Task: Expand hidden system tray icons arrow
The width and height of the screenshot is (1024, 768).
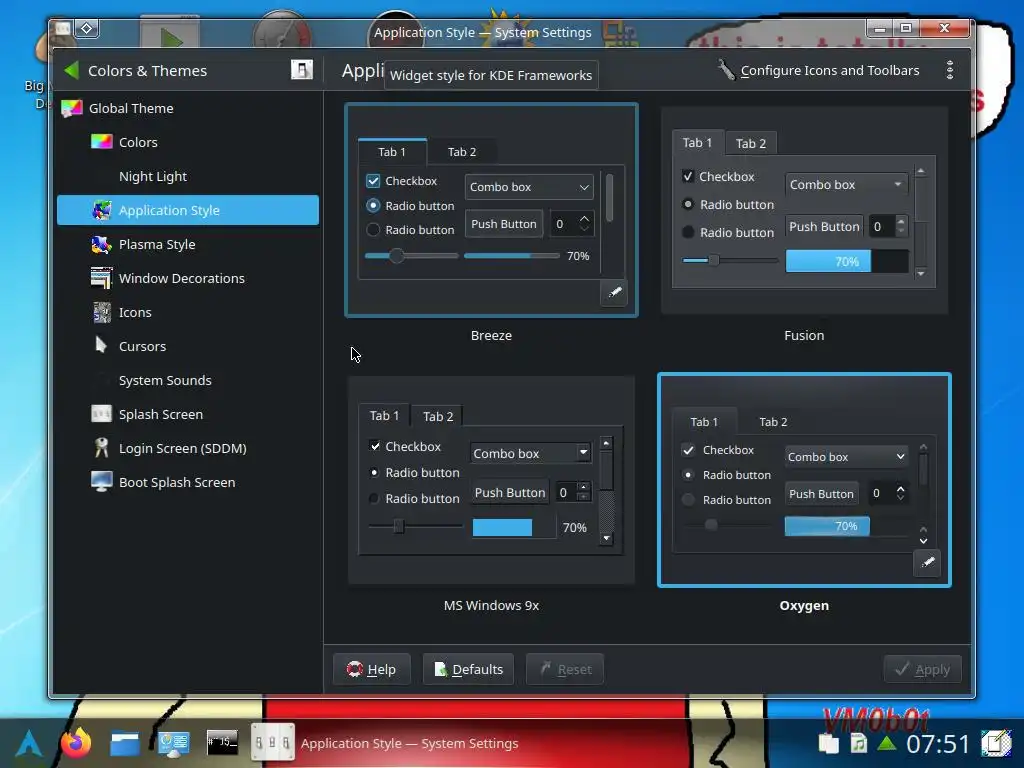Action: pyautogui.click(x=886, y=743)
